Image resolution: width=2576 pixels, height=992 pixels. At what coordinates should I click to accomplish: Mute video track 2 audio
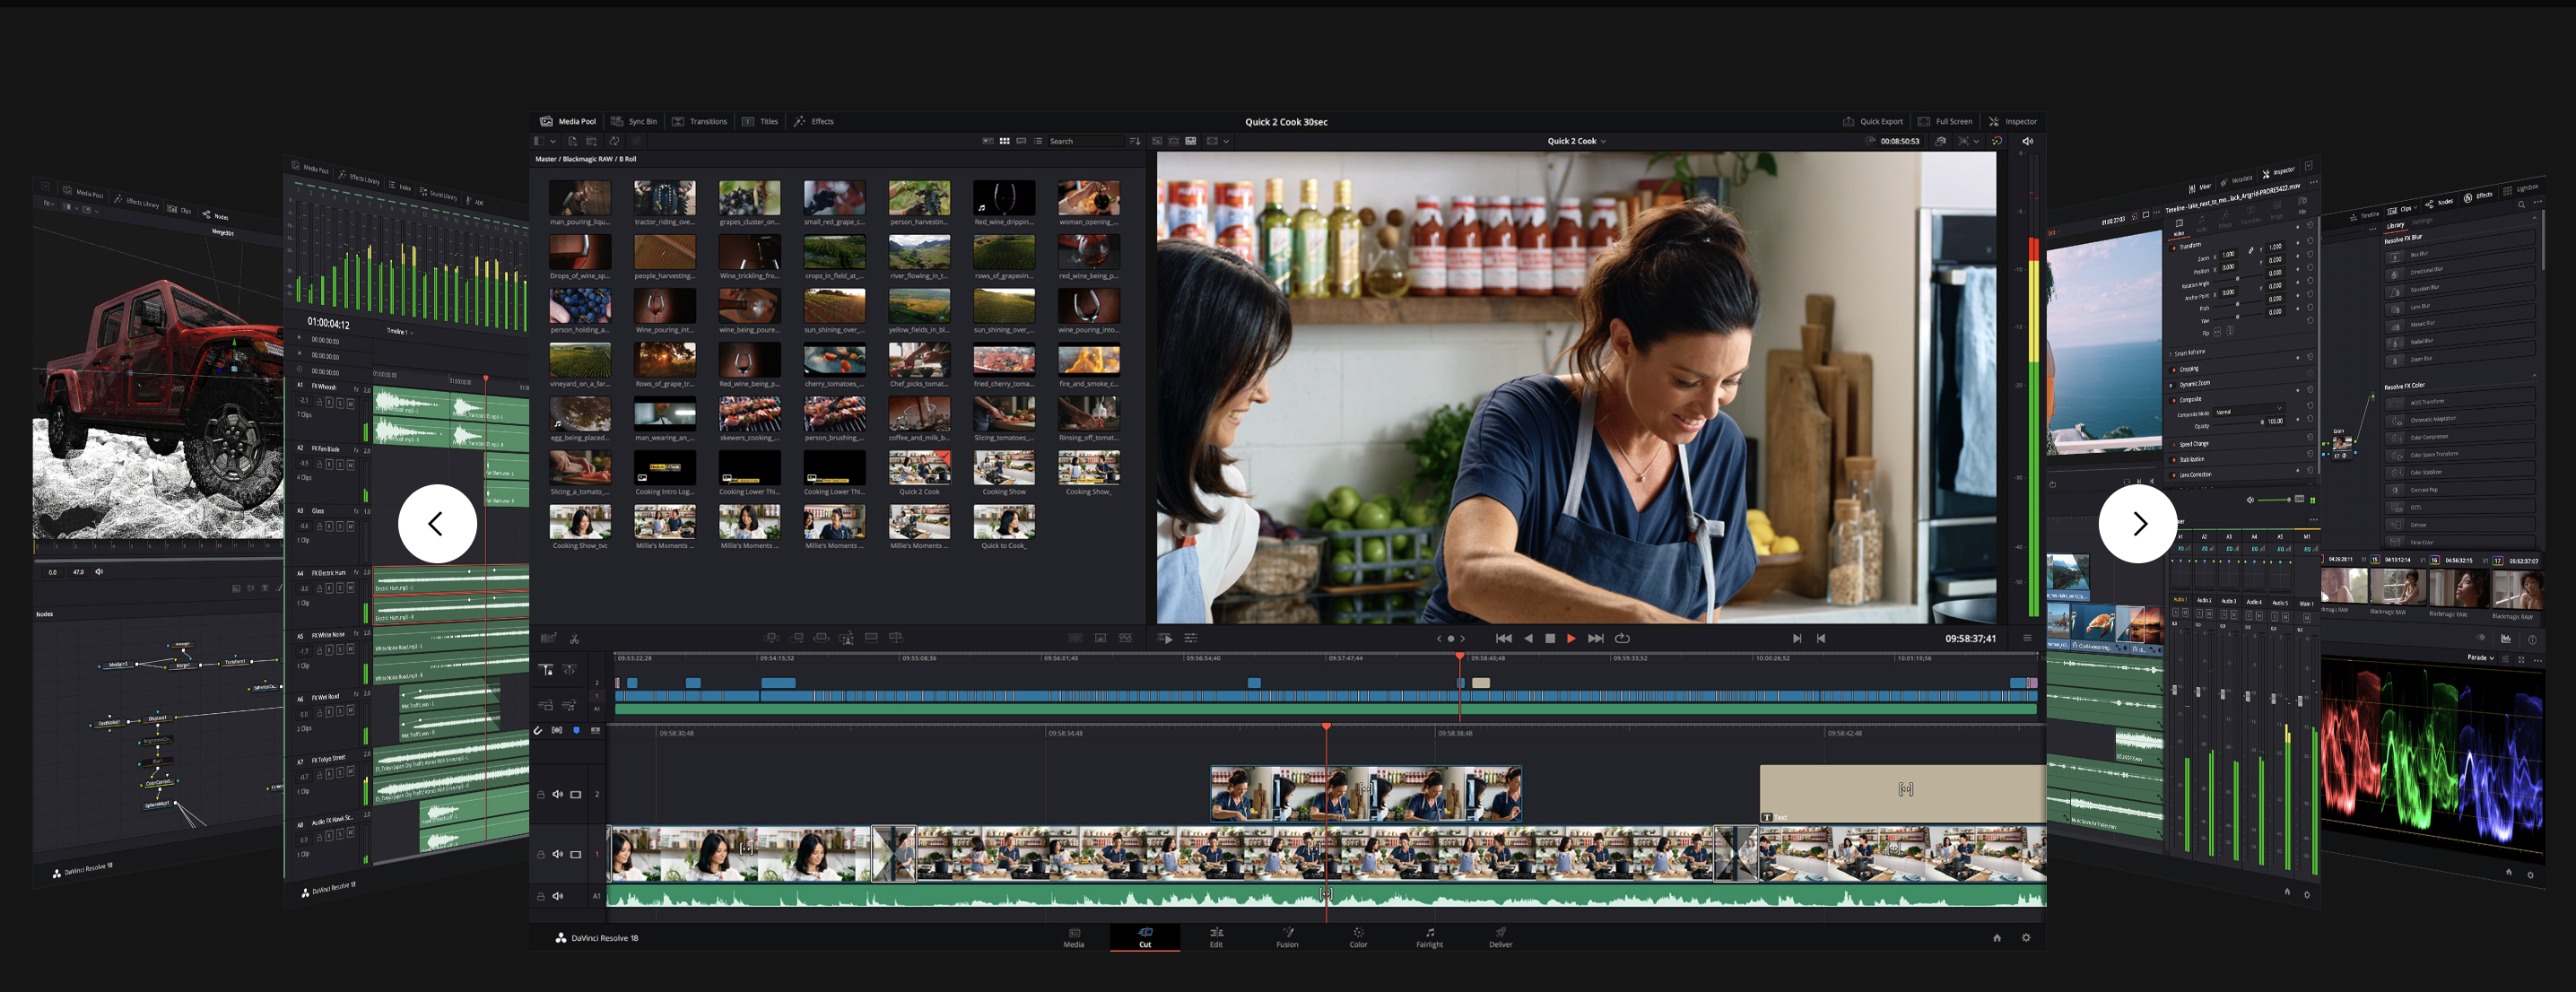coord(558,795)
